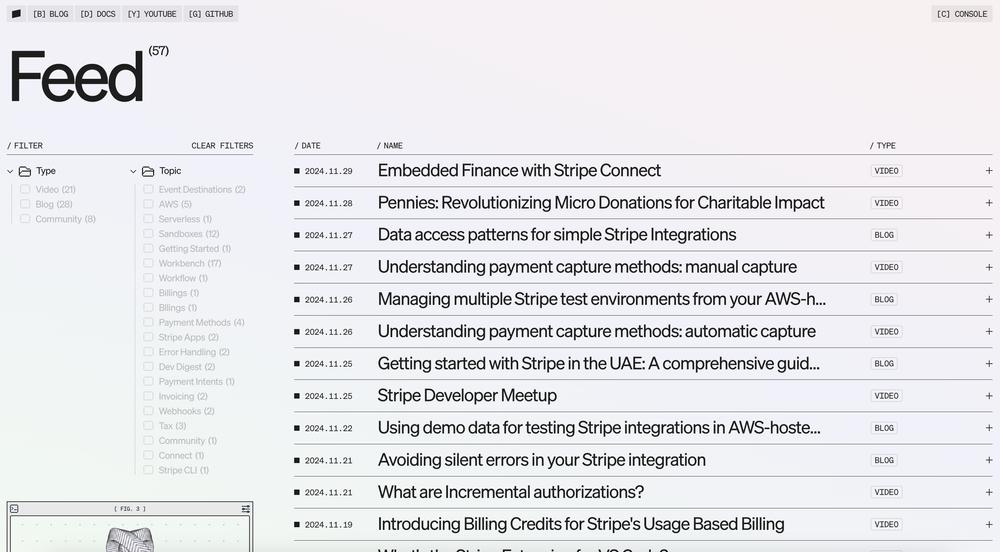Open Embedded Finance with Stripe Connect entry

click(519, 171)
